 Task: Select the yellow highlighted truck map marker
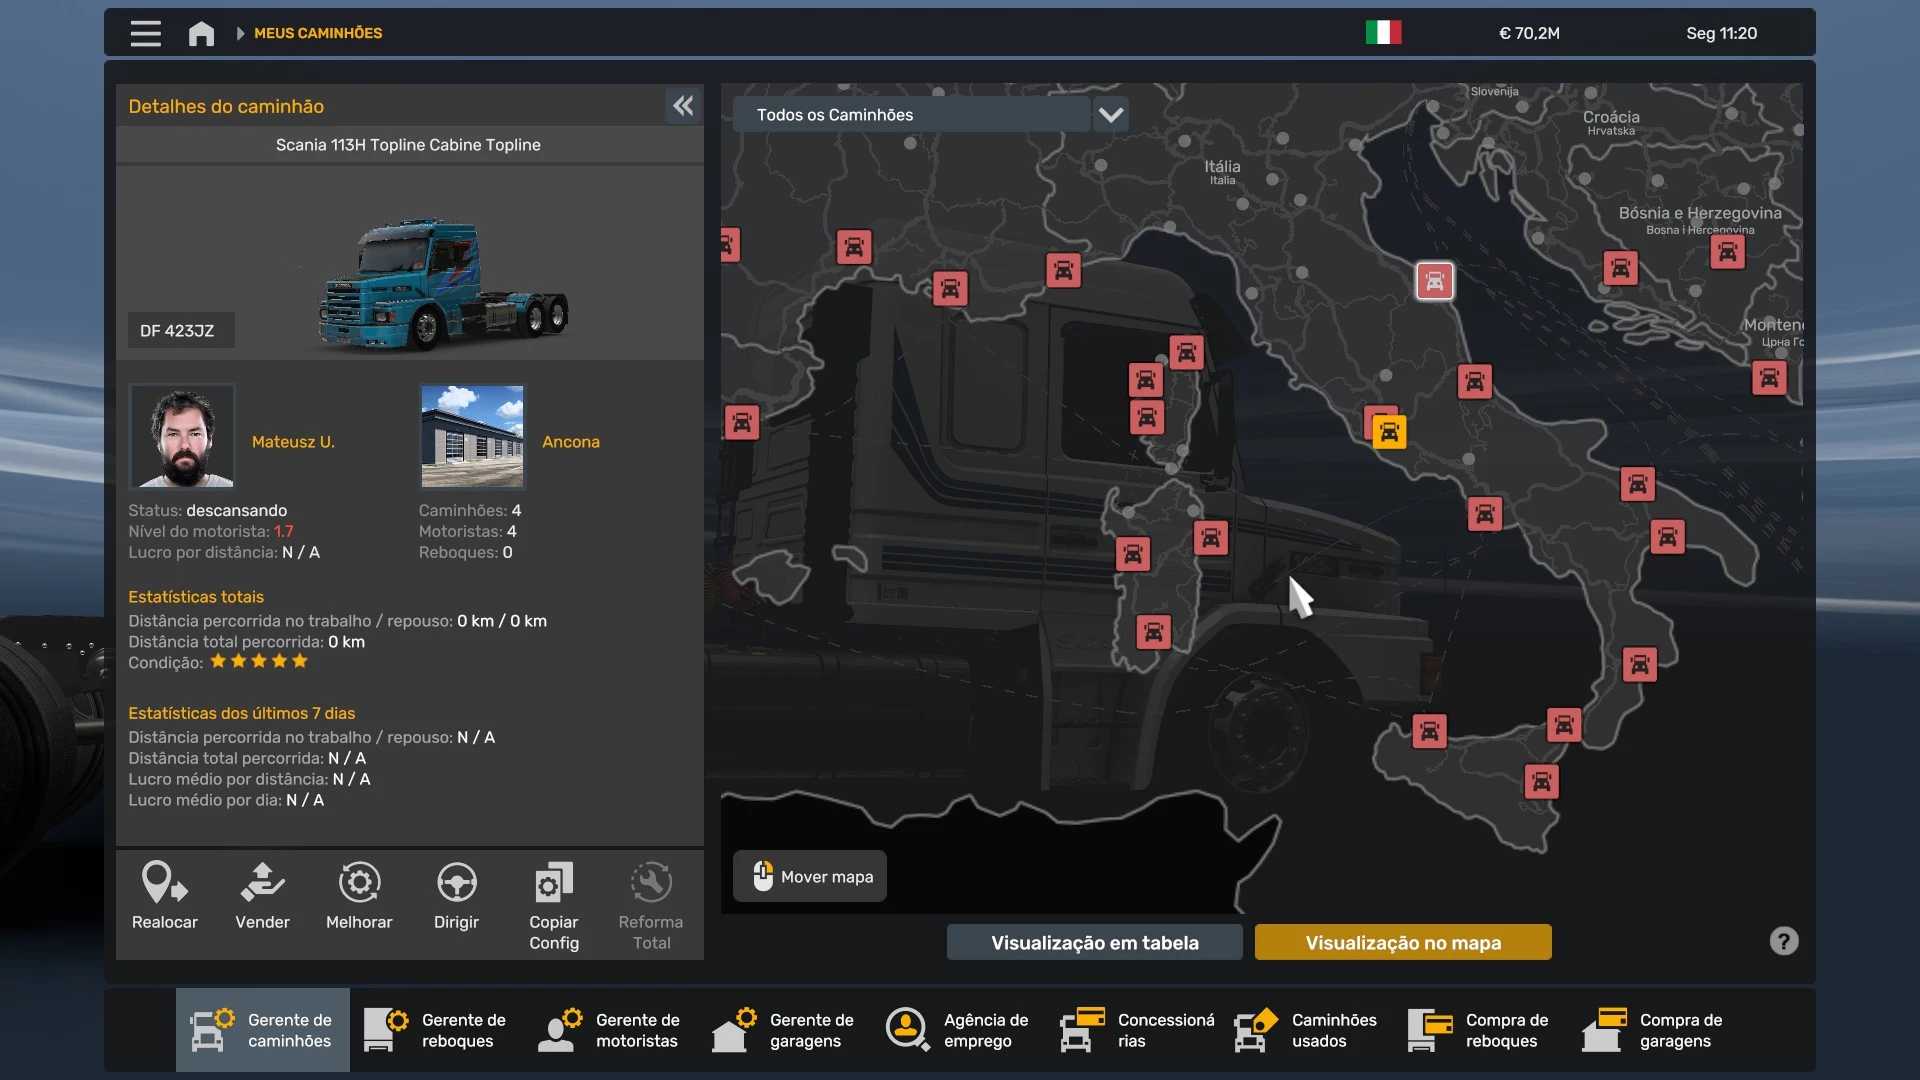(1389, 432)
